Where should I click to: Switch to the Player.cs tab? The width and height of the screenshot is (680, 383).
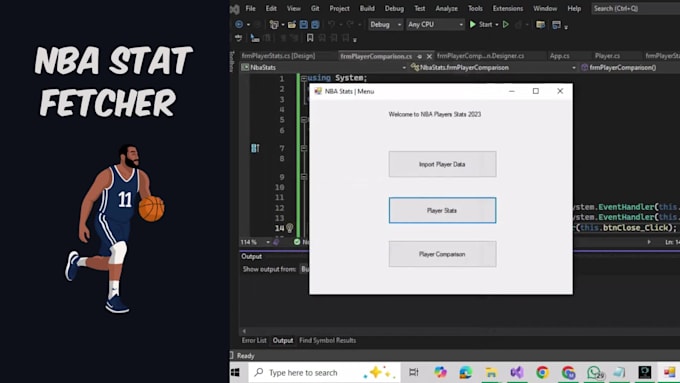pos(607,56)
